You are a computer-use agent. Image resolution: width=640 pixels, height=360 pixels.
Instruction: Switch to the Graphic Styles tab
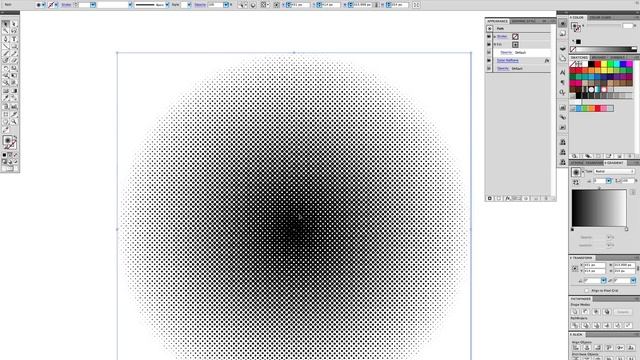click(x=523, y=21)
